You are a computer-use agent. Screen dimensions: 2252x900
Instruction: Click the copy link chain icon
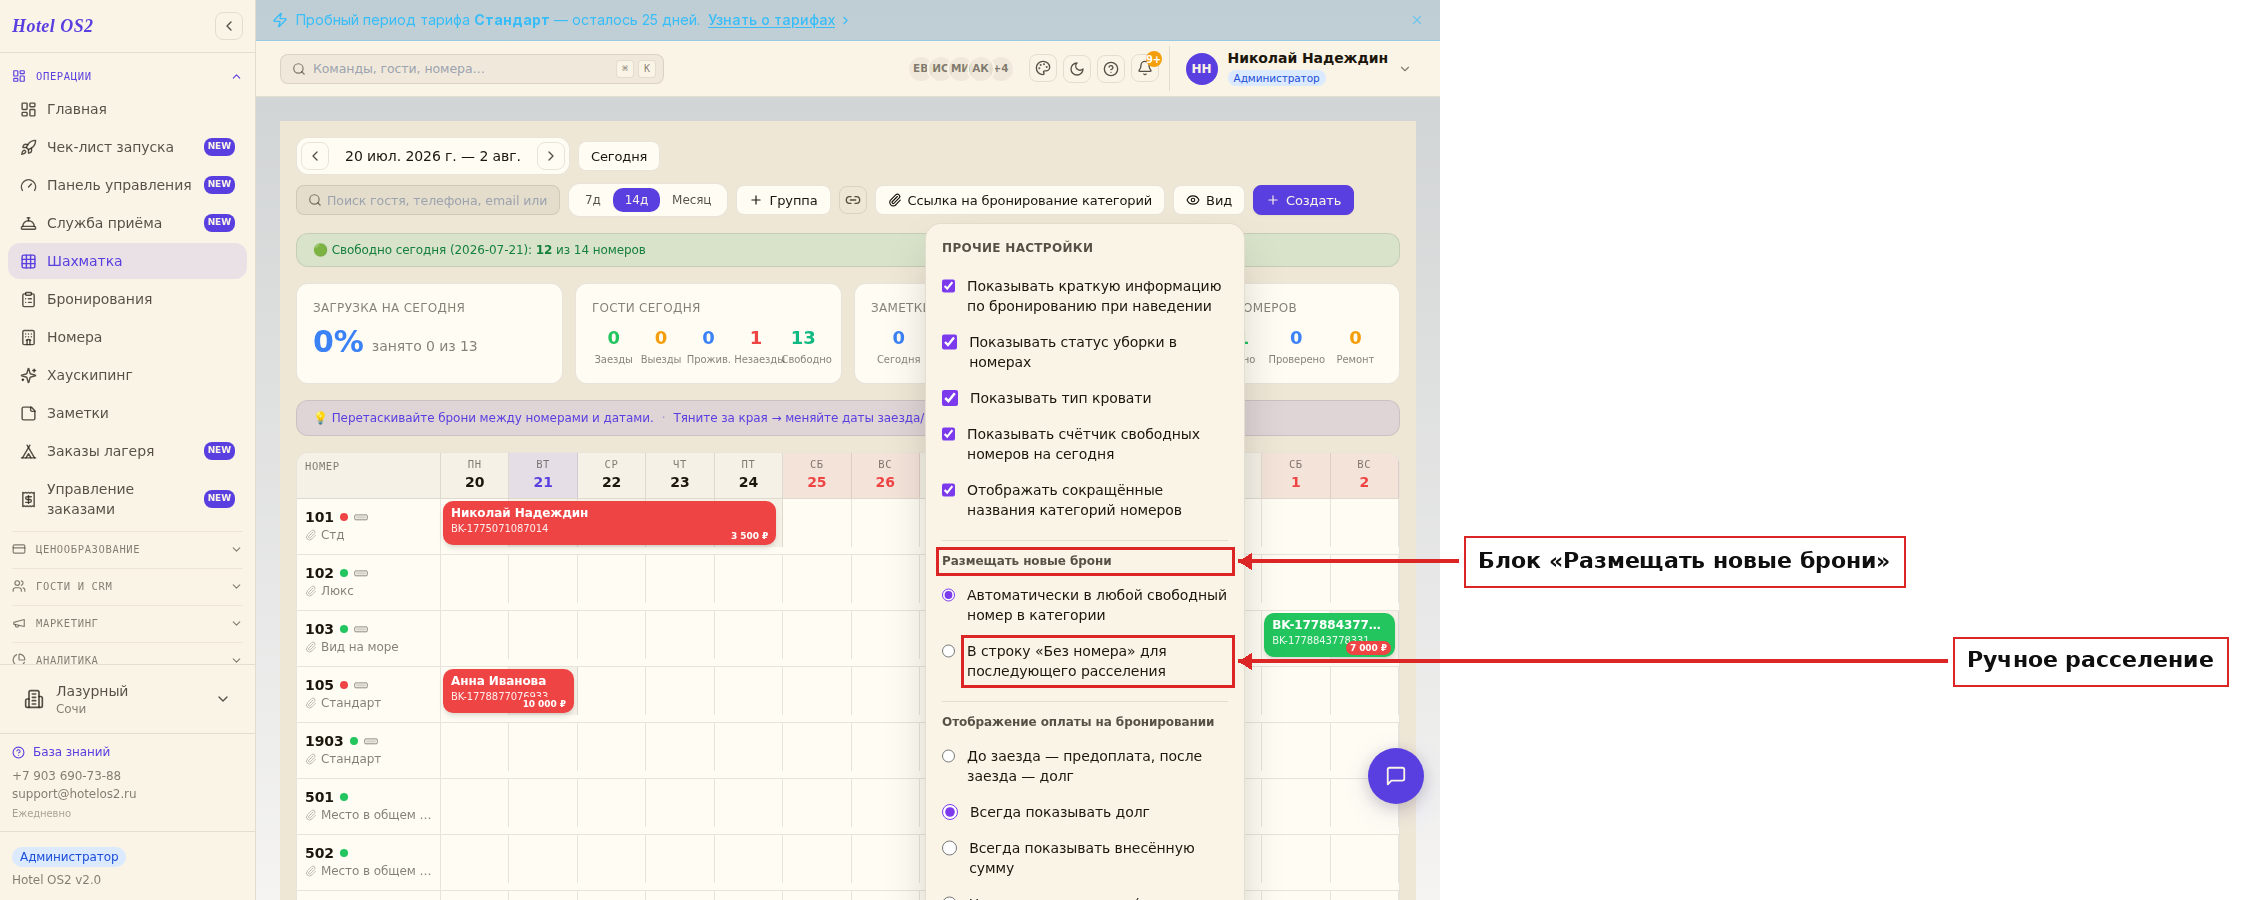853,200
